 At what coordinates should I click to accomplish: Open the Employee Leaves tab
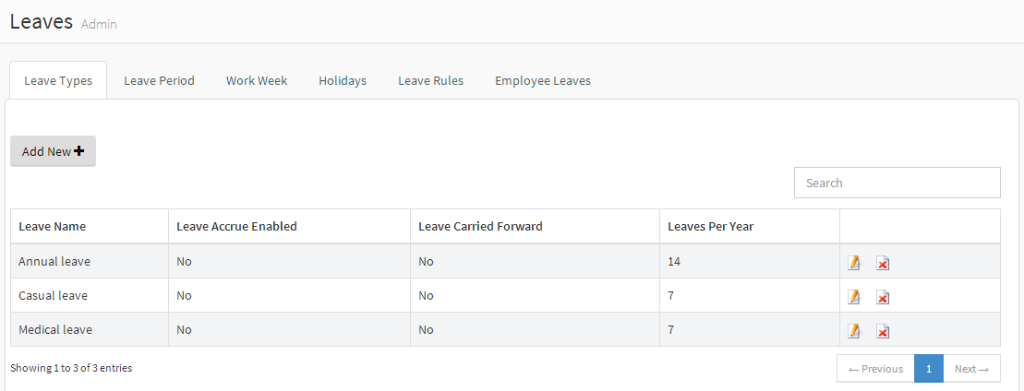543,81
